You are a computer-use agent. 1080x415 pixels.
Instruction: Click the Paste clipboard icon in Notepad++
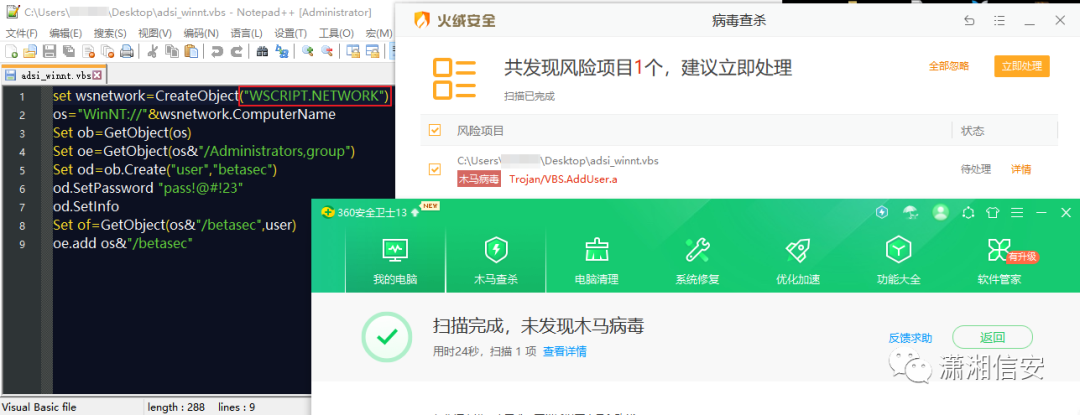[191, 51]
